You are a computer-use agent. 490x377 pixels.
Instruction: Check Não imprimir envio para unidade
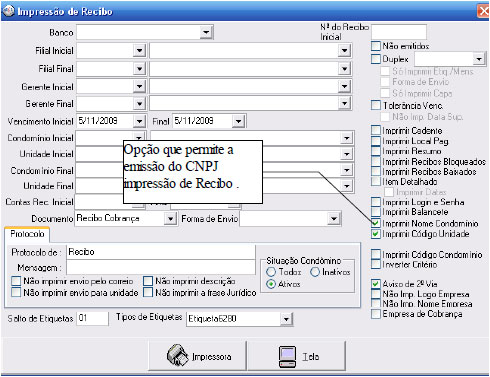16,292
